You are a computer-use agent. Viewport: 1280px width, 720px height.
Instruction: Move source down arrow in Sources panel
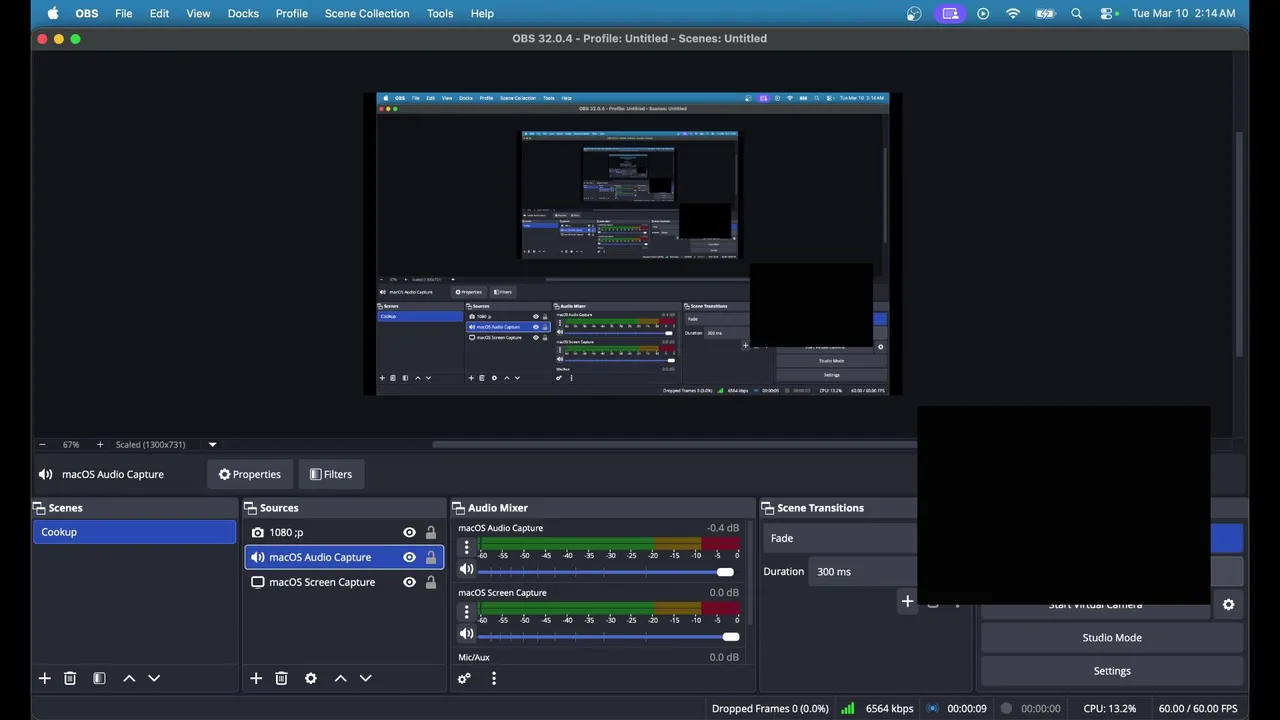[x=365, y=678]
